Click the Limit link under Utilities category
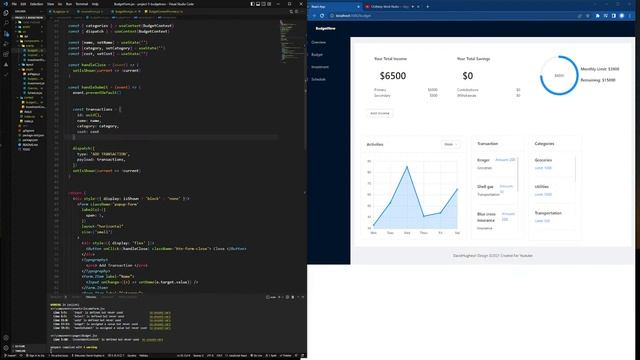The height and width of the screenshot is (360, 640). pos(543,195)
